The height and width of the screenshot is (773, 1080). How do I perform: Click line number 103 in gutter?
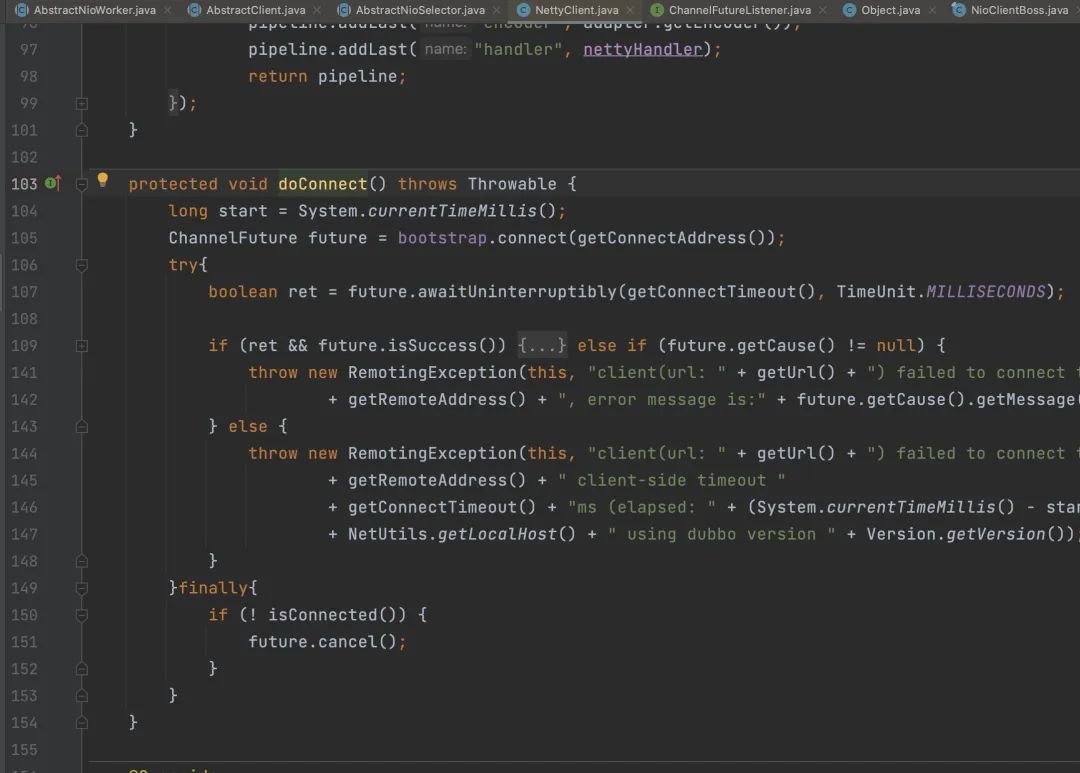(x=24, y=184)
